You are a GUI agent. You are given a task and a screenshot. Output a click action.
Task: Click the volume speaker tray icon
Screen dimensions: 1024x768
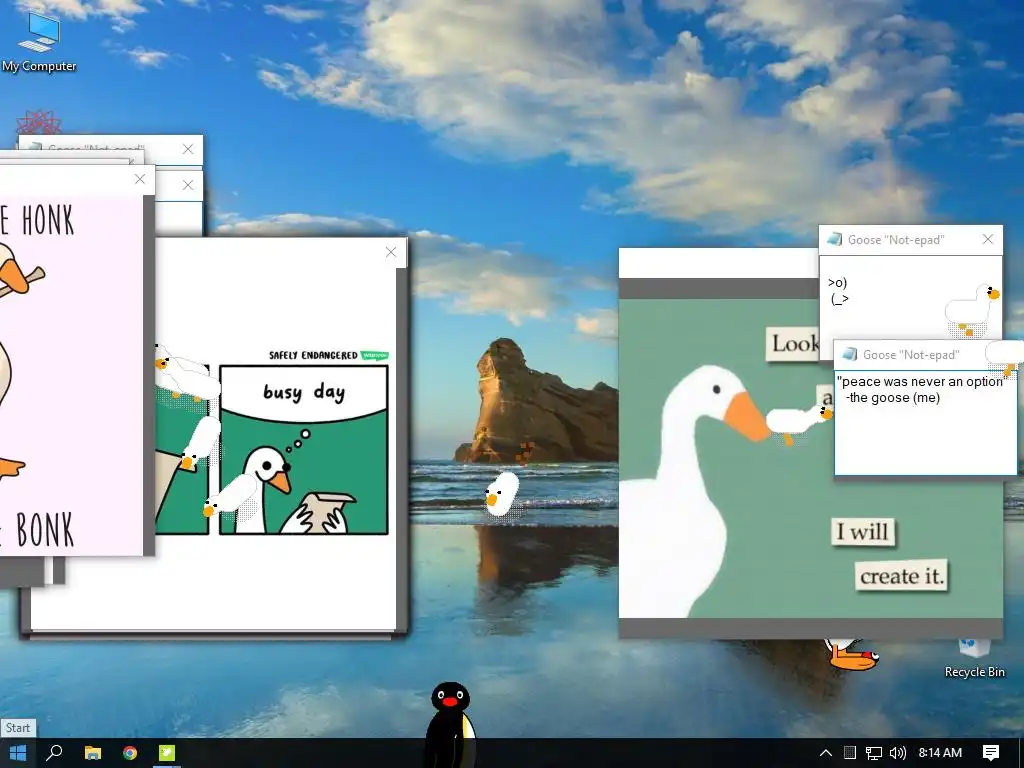898,753
